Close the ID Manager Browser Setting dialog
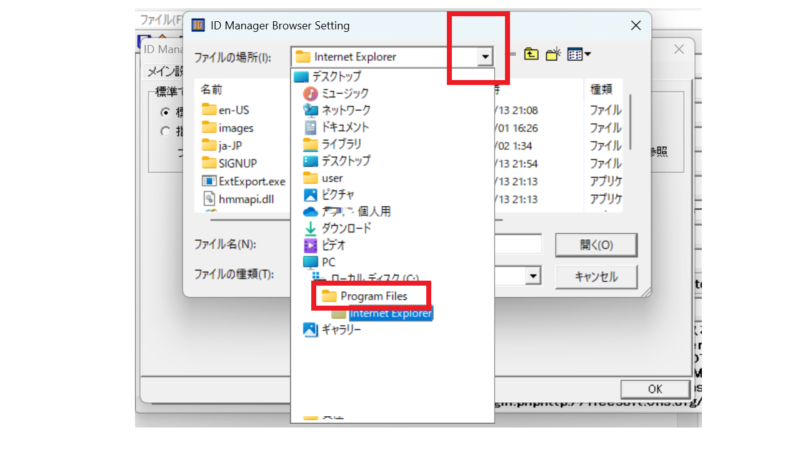 636,26
